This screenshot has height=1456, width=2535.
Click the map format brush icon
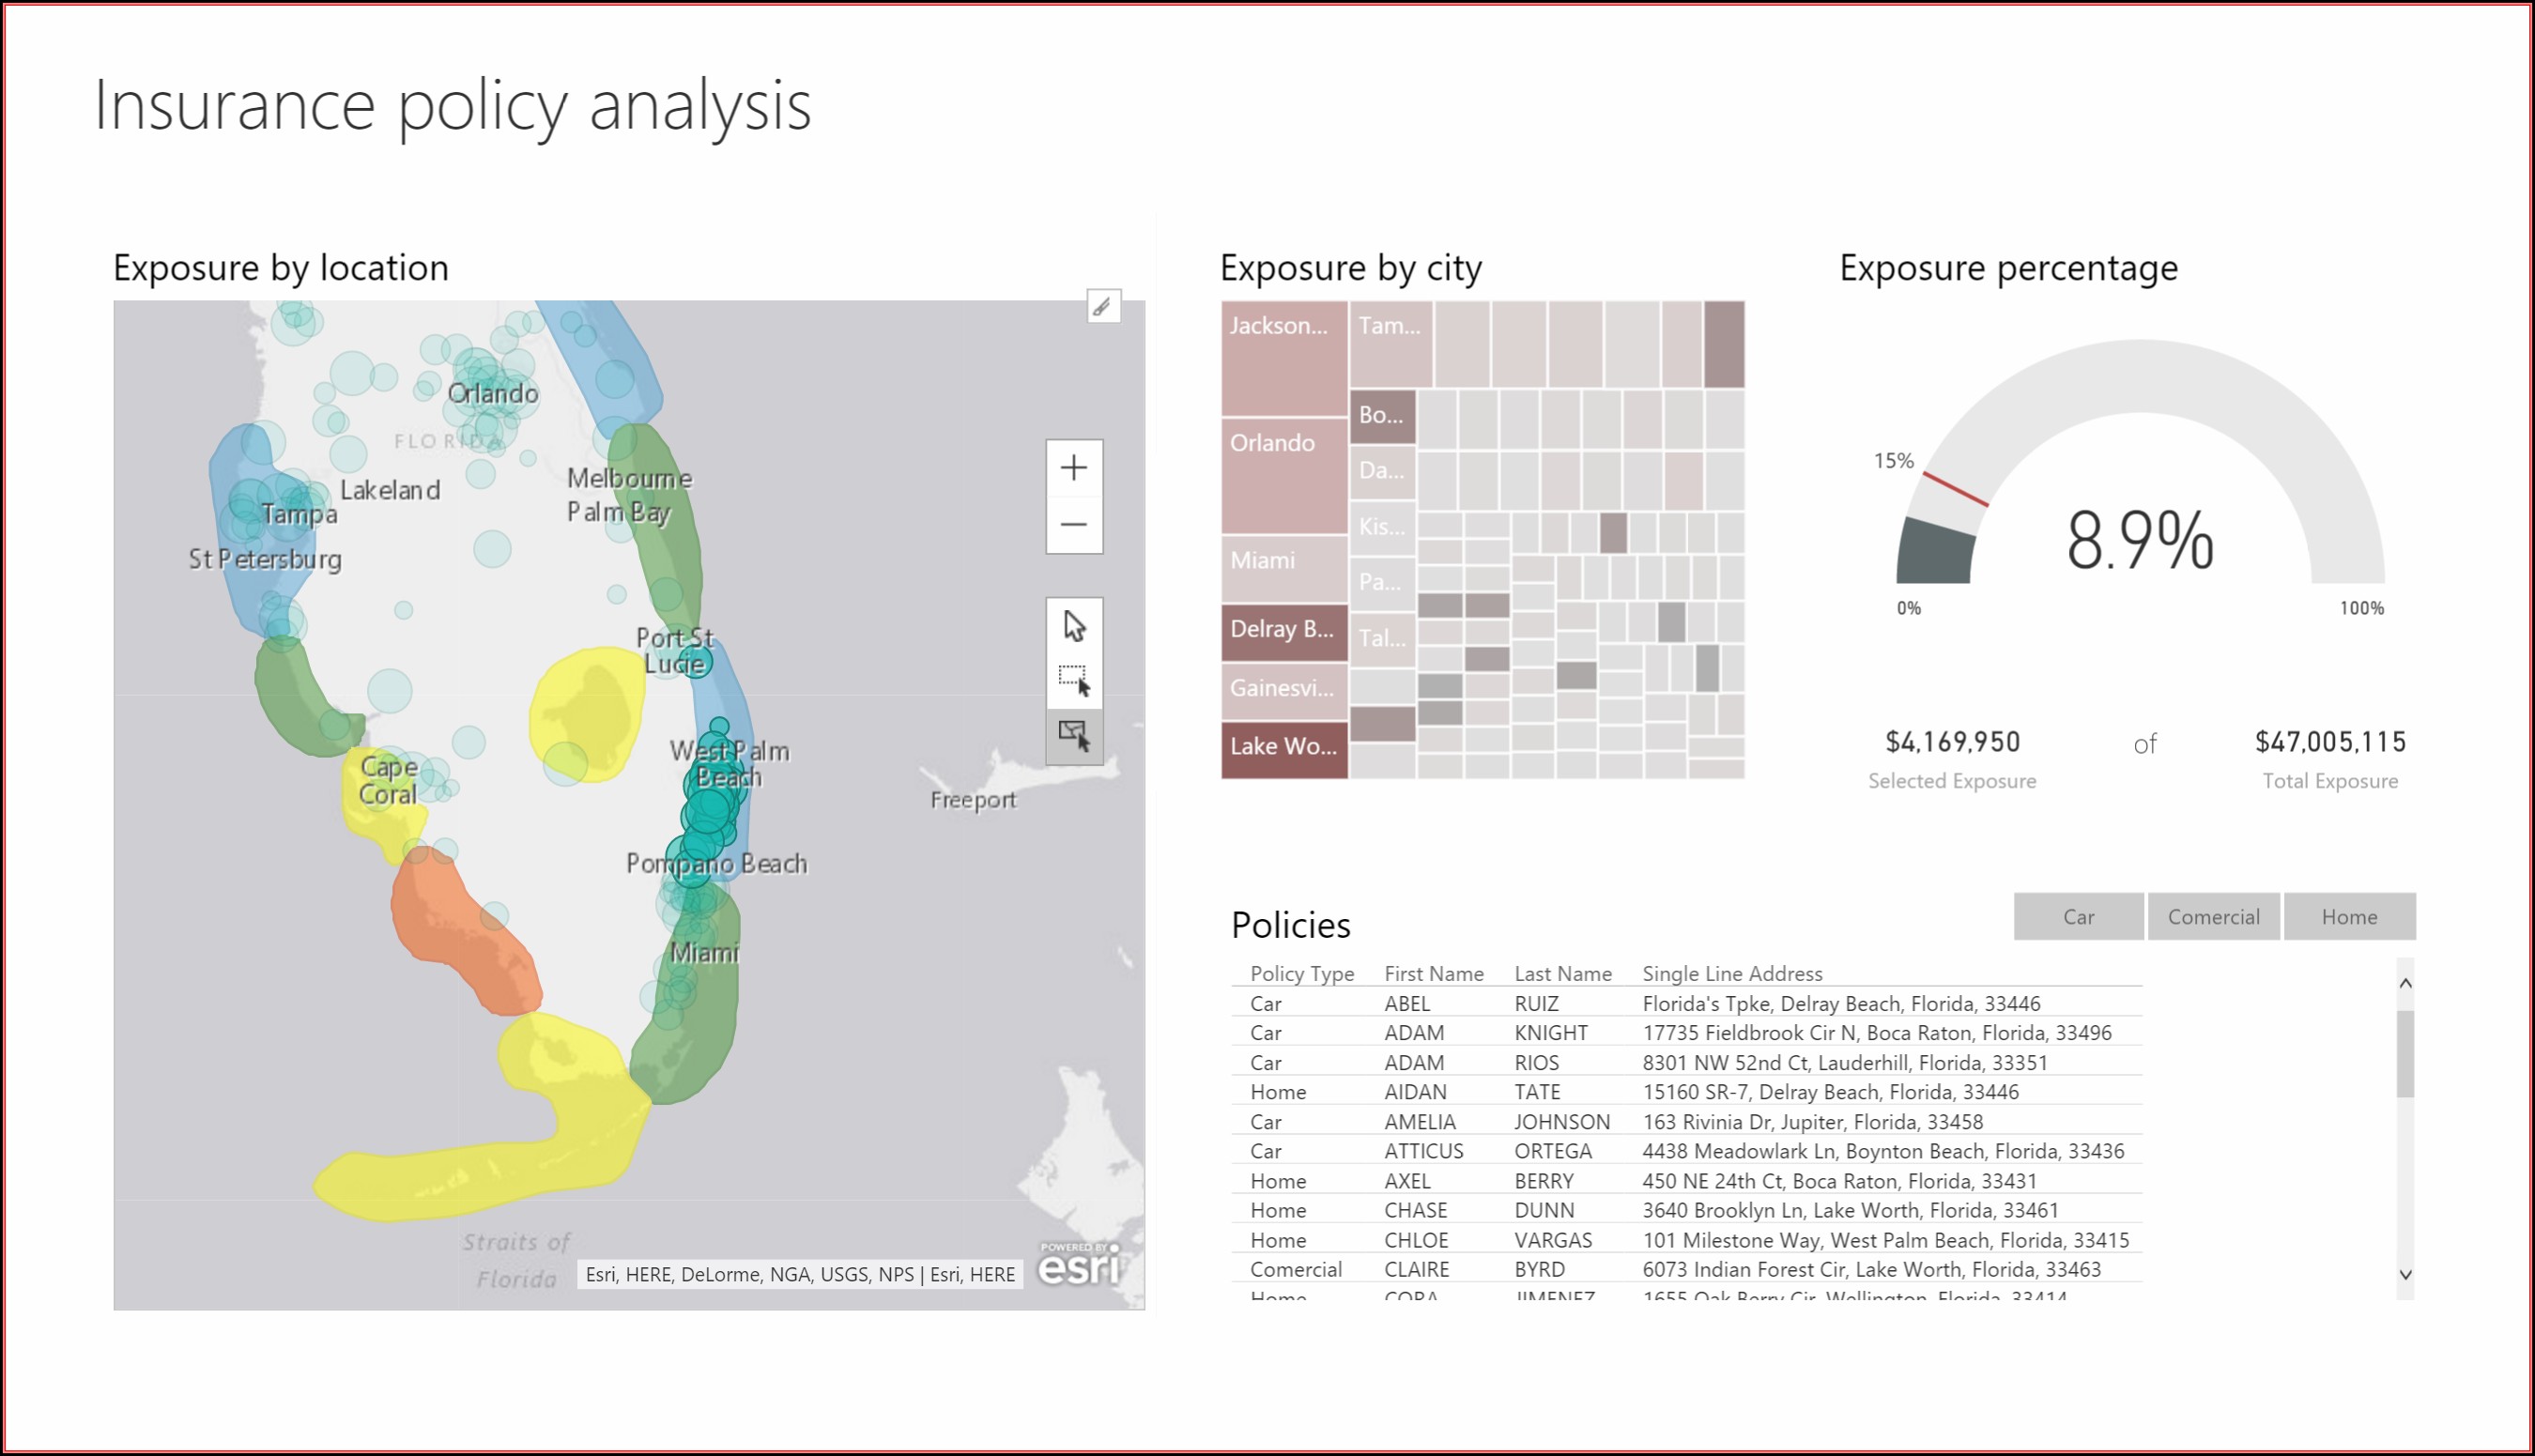[x=1102, y=307]
